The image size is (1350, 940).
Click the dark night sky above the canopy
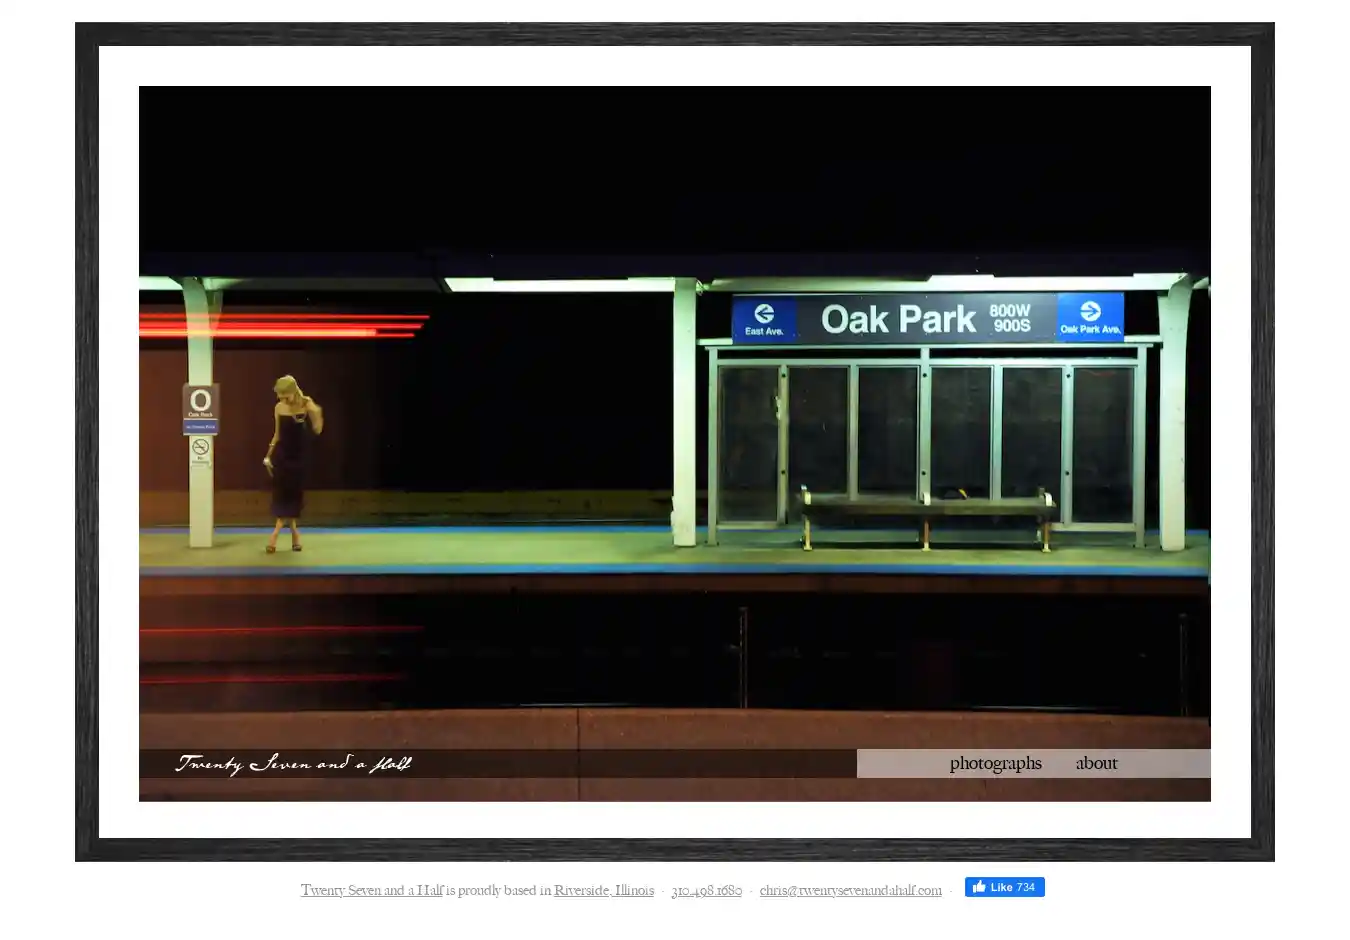tap(674, 170)
